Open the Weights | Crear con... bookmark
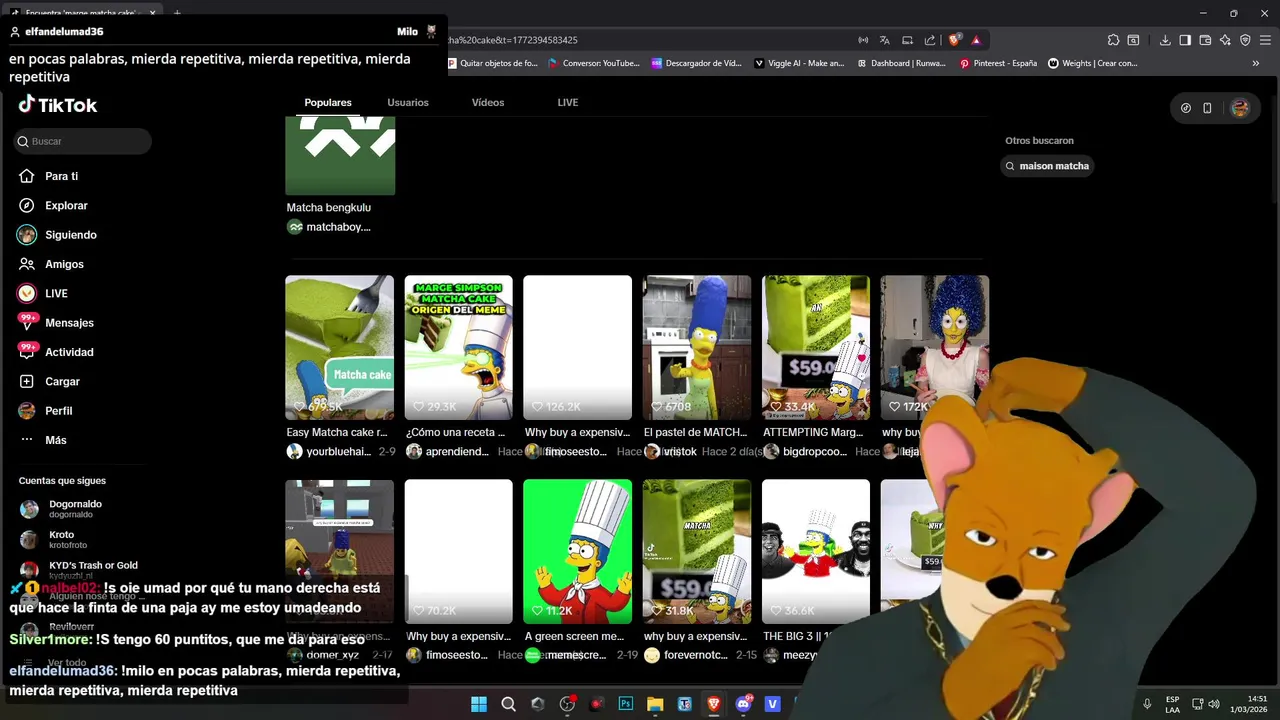The width and height of the screenshot is (1280, 720). [x=1093, y=63]
